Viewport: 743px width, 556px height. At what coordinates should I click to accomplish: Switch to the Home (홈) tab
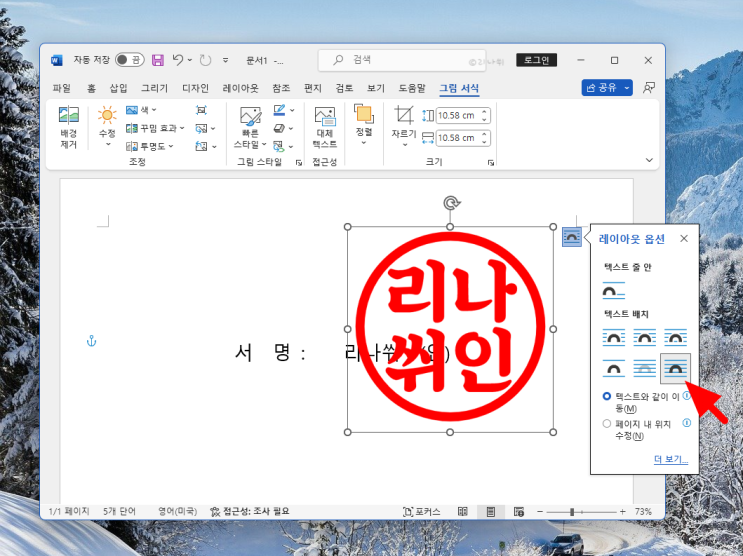tap(91, 88)
